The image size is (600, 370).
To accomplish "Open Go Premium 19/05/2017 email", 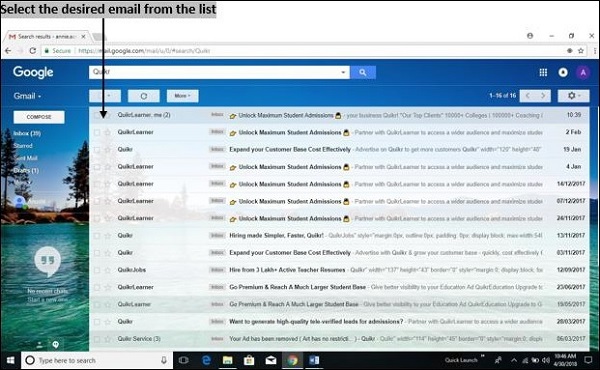I will tap(339, 305).
